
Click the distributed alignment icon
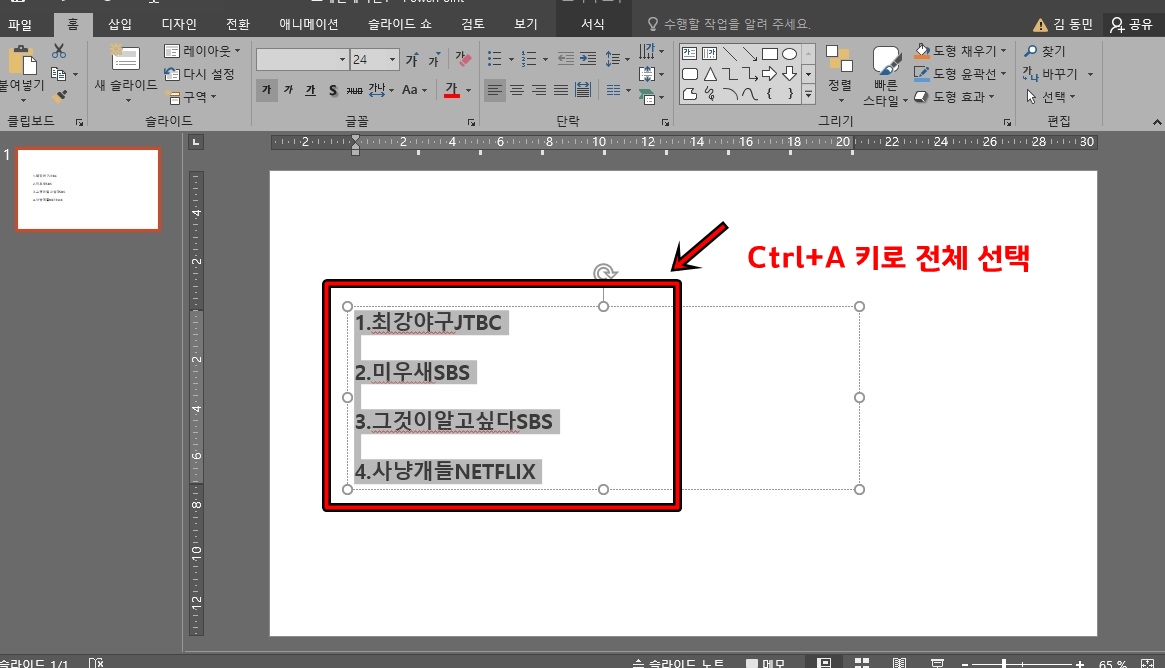point(583,90)
